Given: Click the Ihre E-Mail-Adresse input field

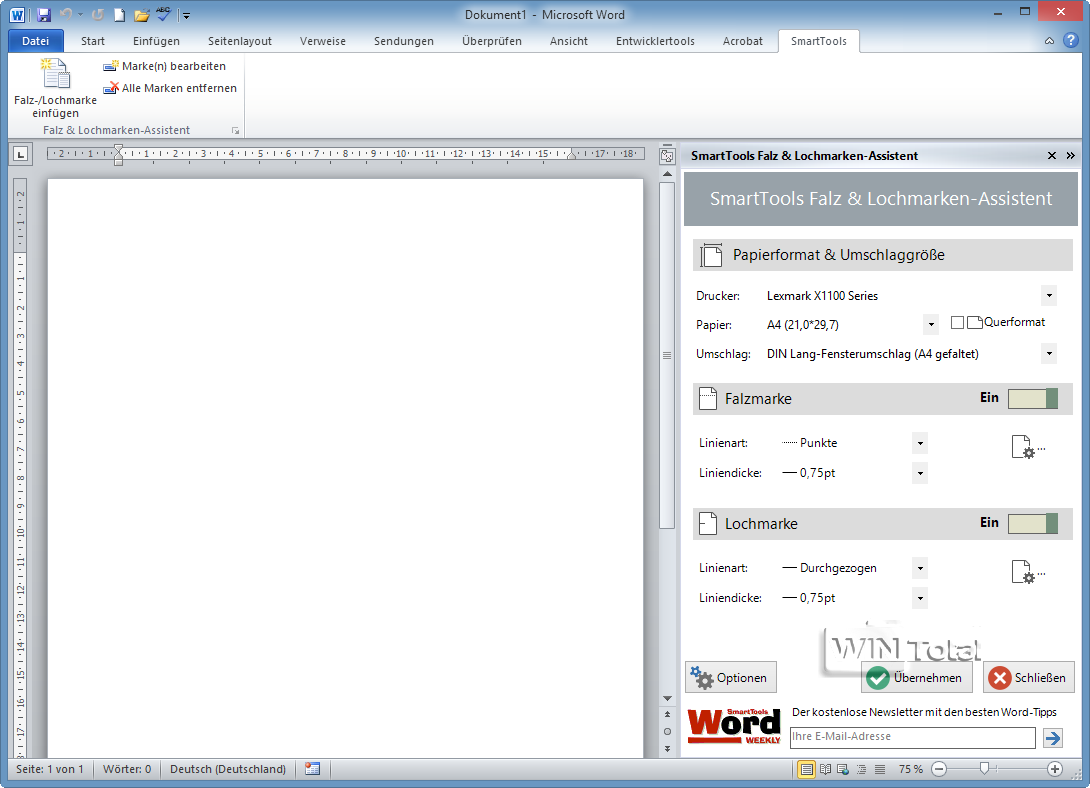Looking at the screenshot, I should coord(913,737).
